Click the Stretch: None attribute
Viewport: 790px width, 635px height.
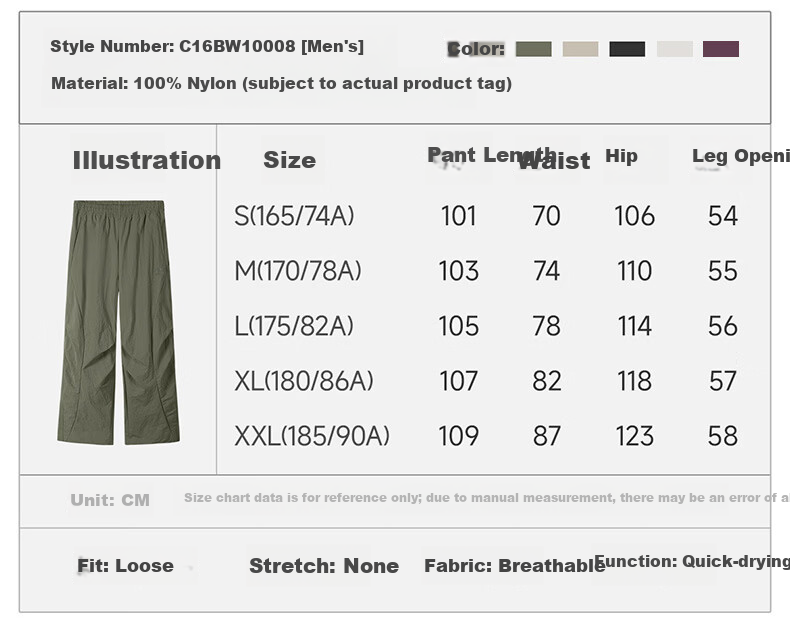pos(324,566)
